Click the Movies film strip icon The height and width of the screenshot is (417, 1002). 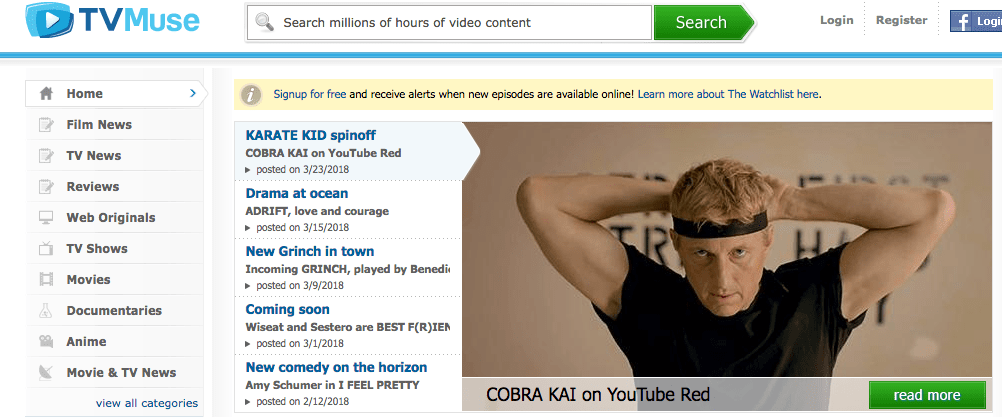coord(46,280)
